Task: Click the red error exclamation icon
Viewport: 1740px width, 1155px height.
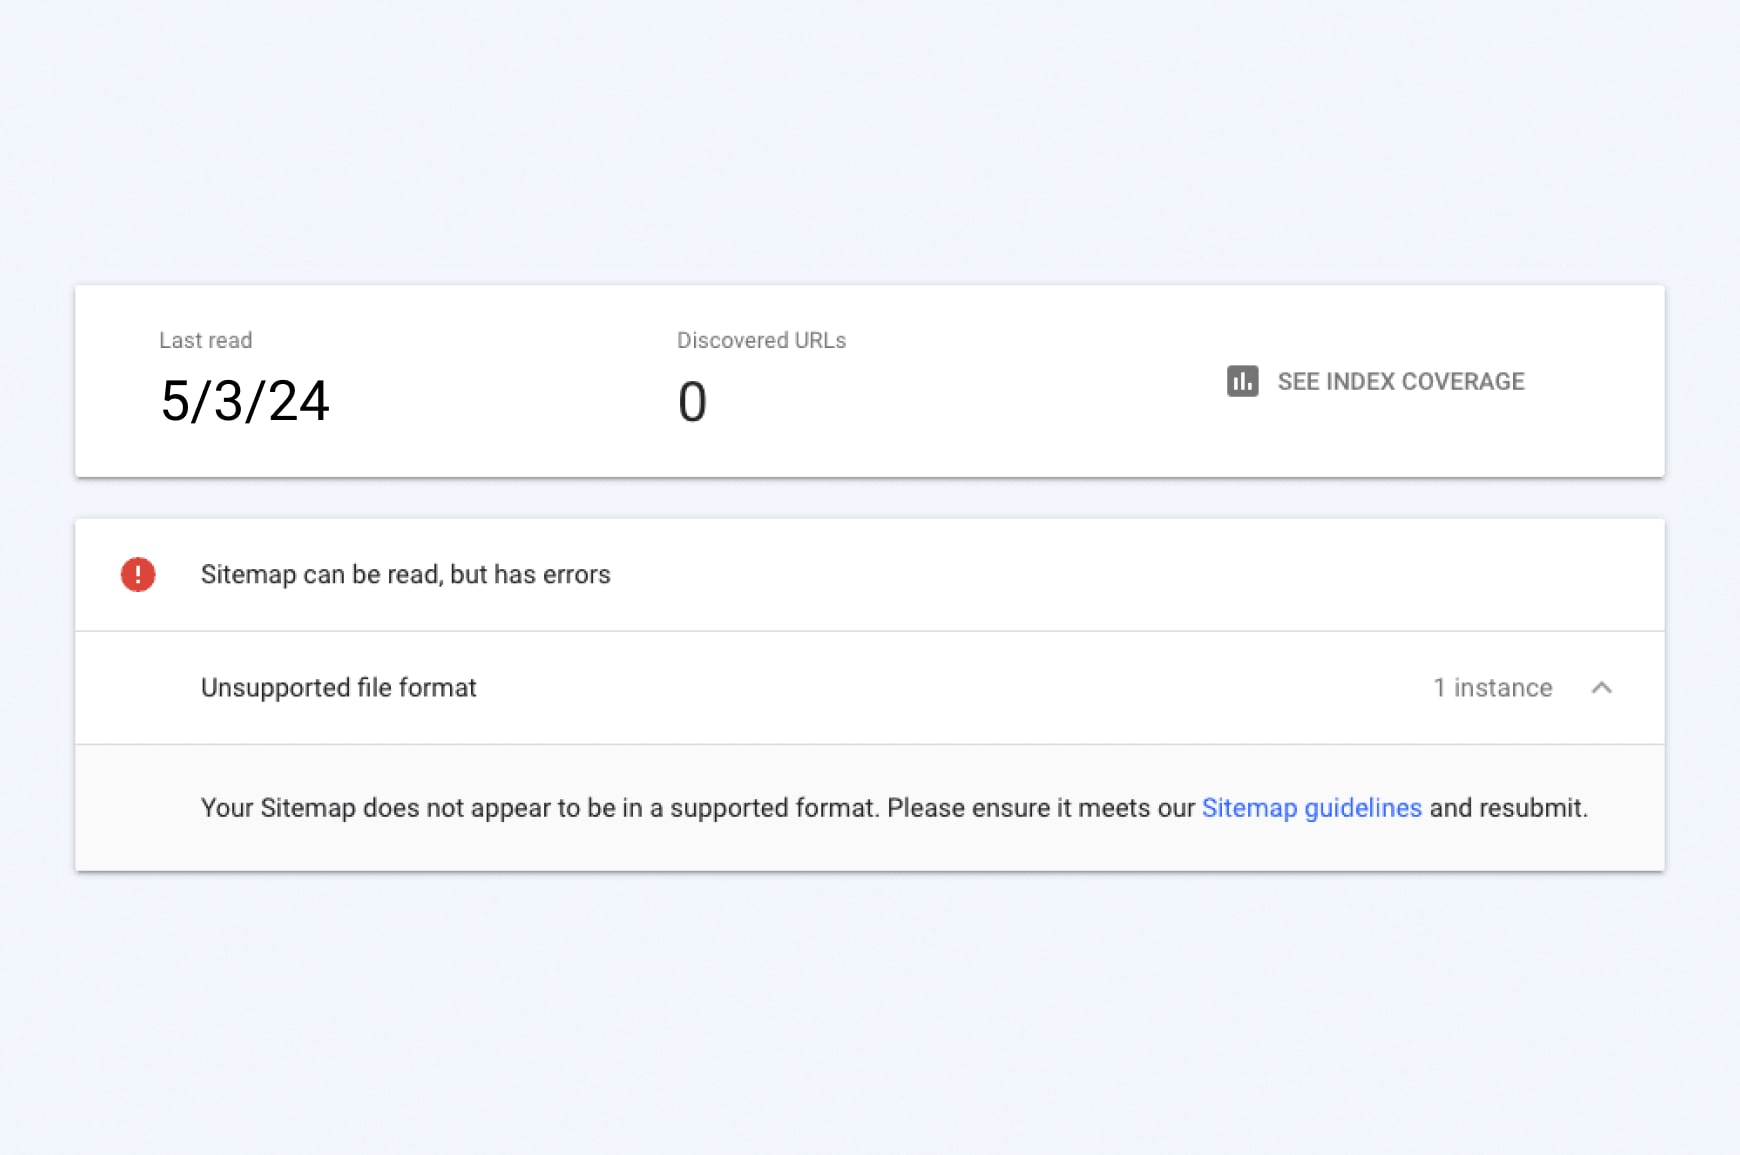Action: pos(138,574)
